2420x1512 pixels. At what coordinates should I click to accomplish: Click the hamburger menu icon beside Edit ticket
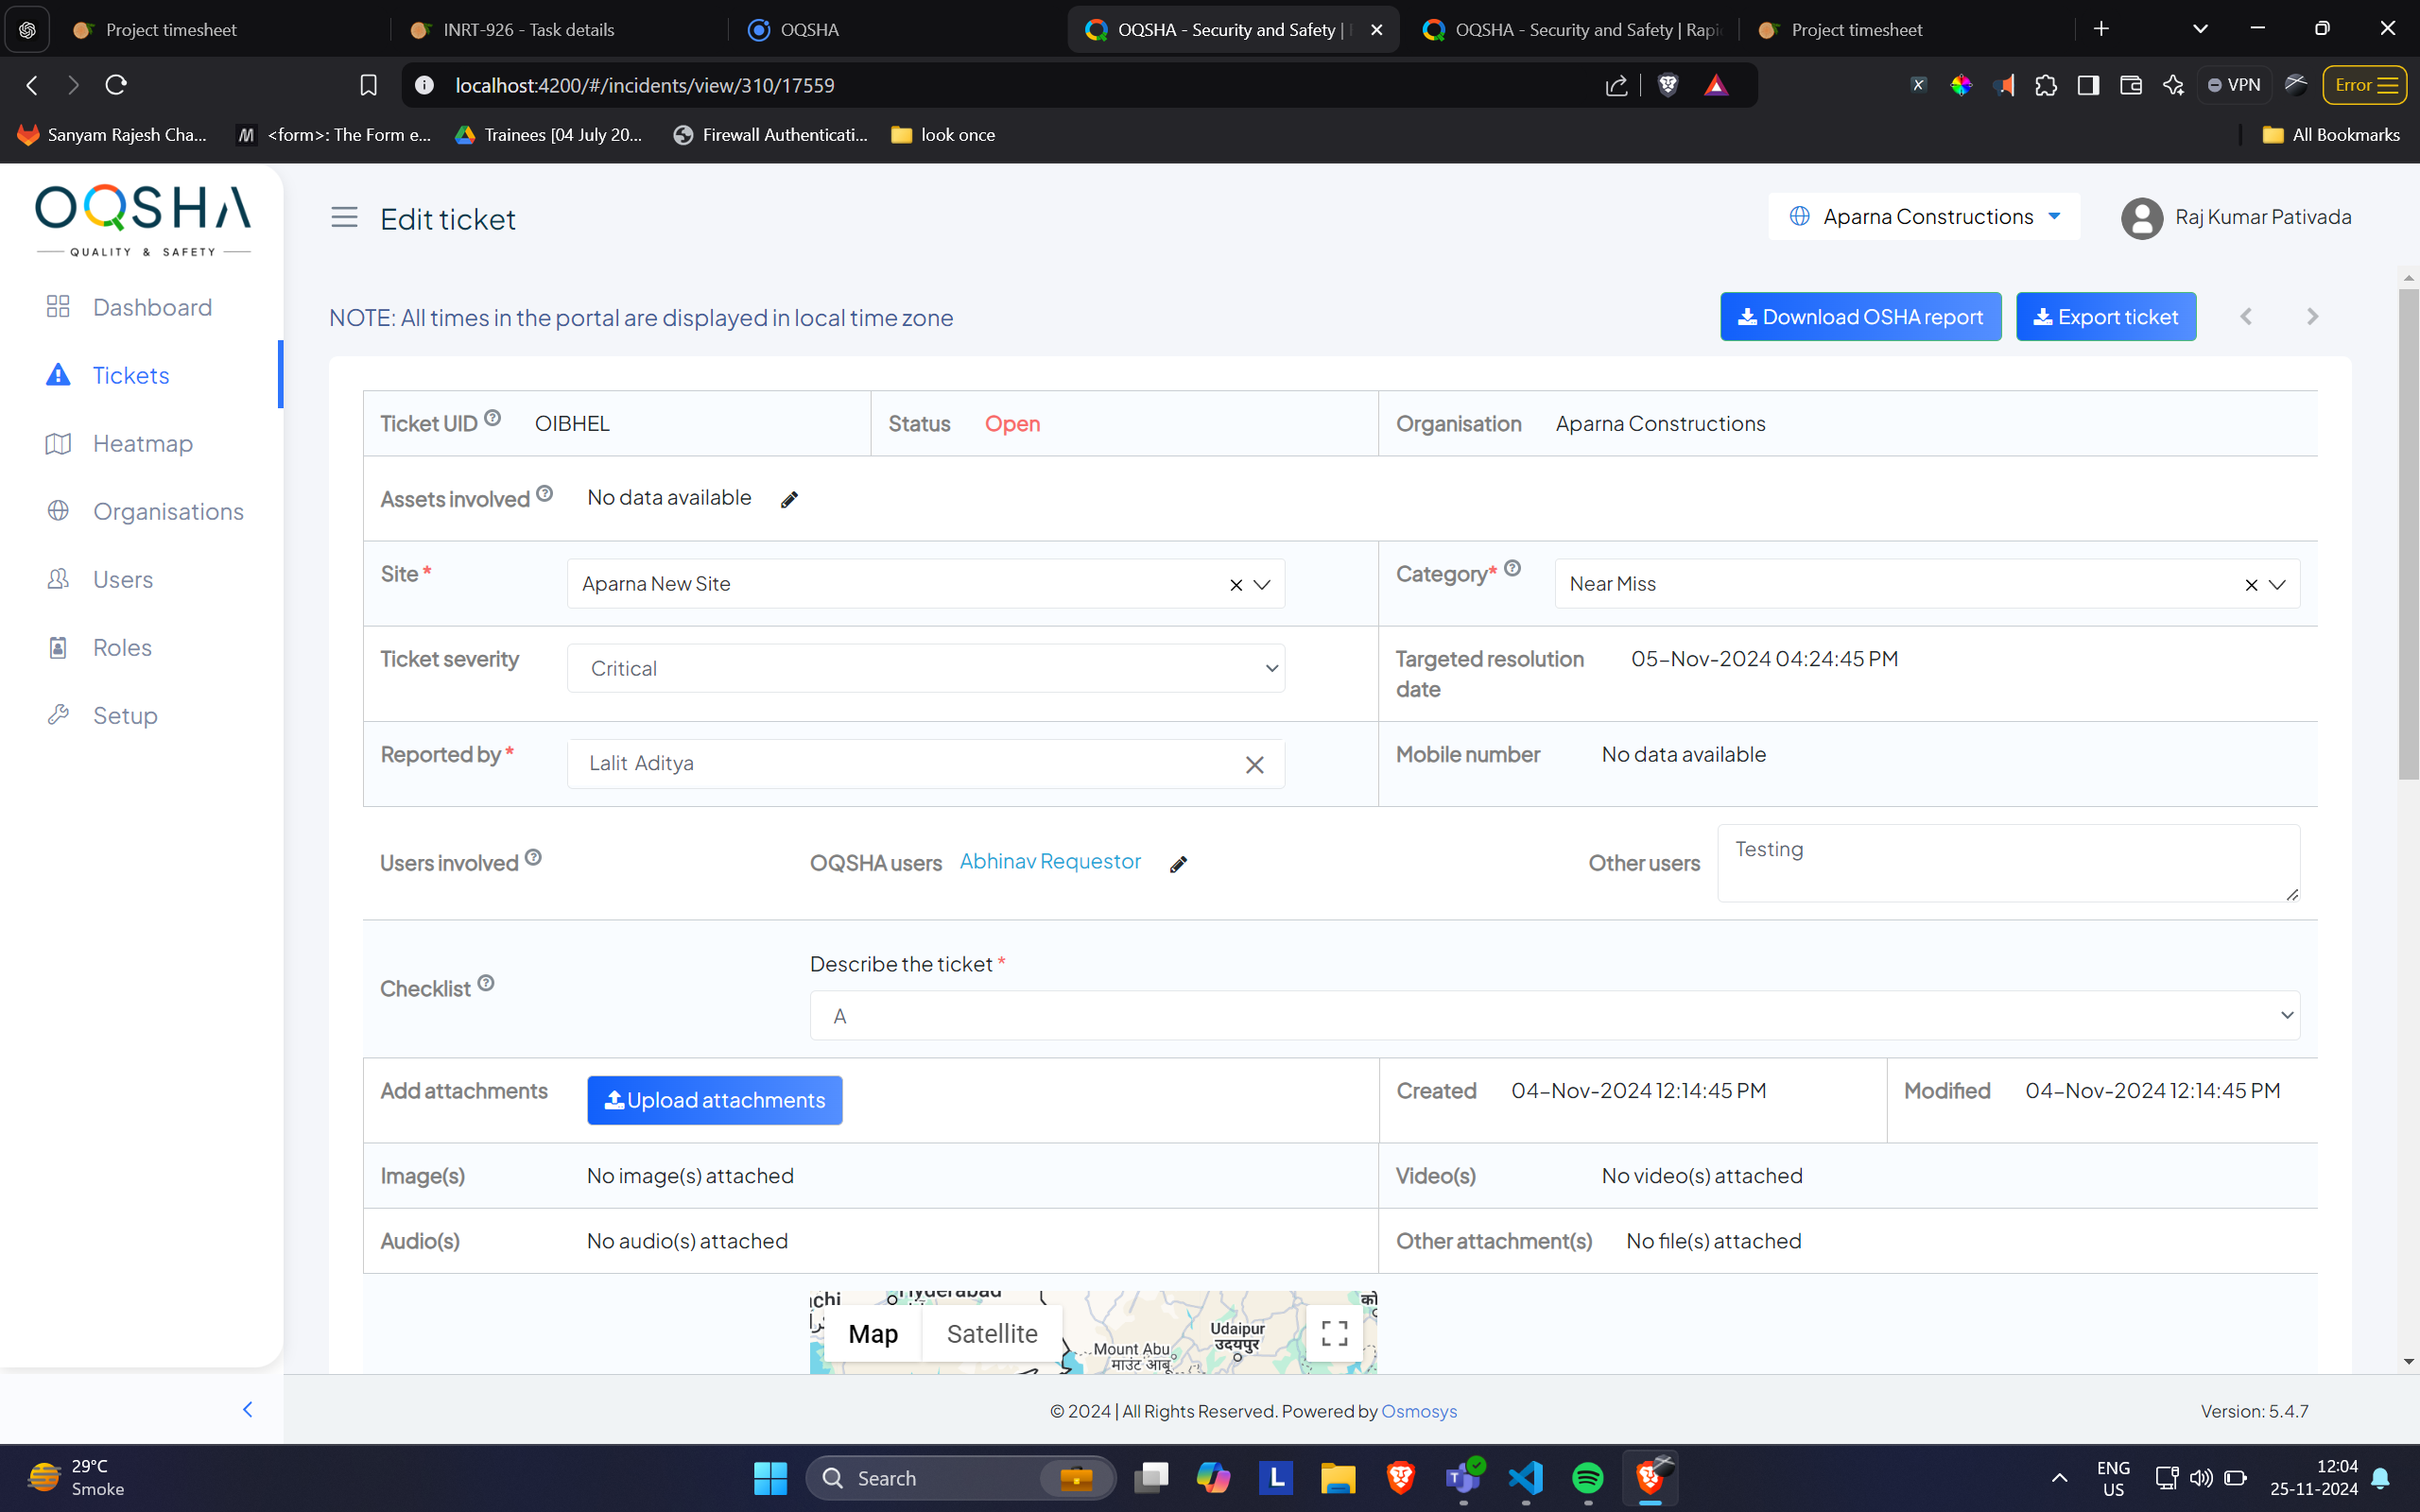click(344, 217)
